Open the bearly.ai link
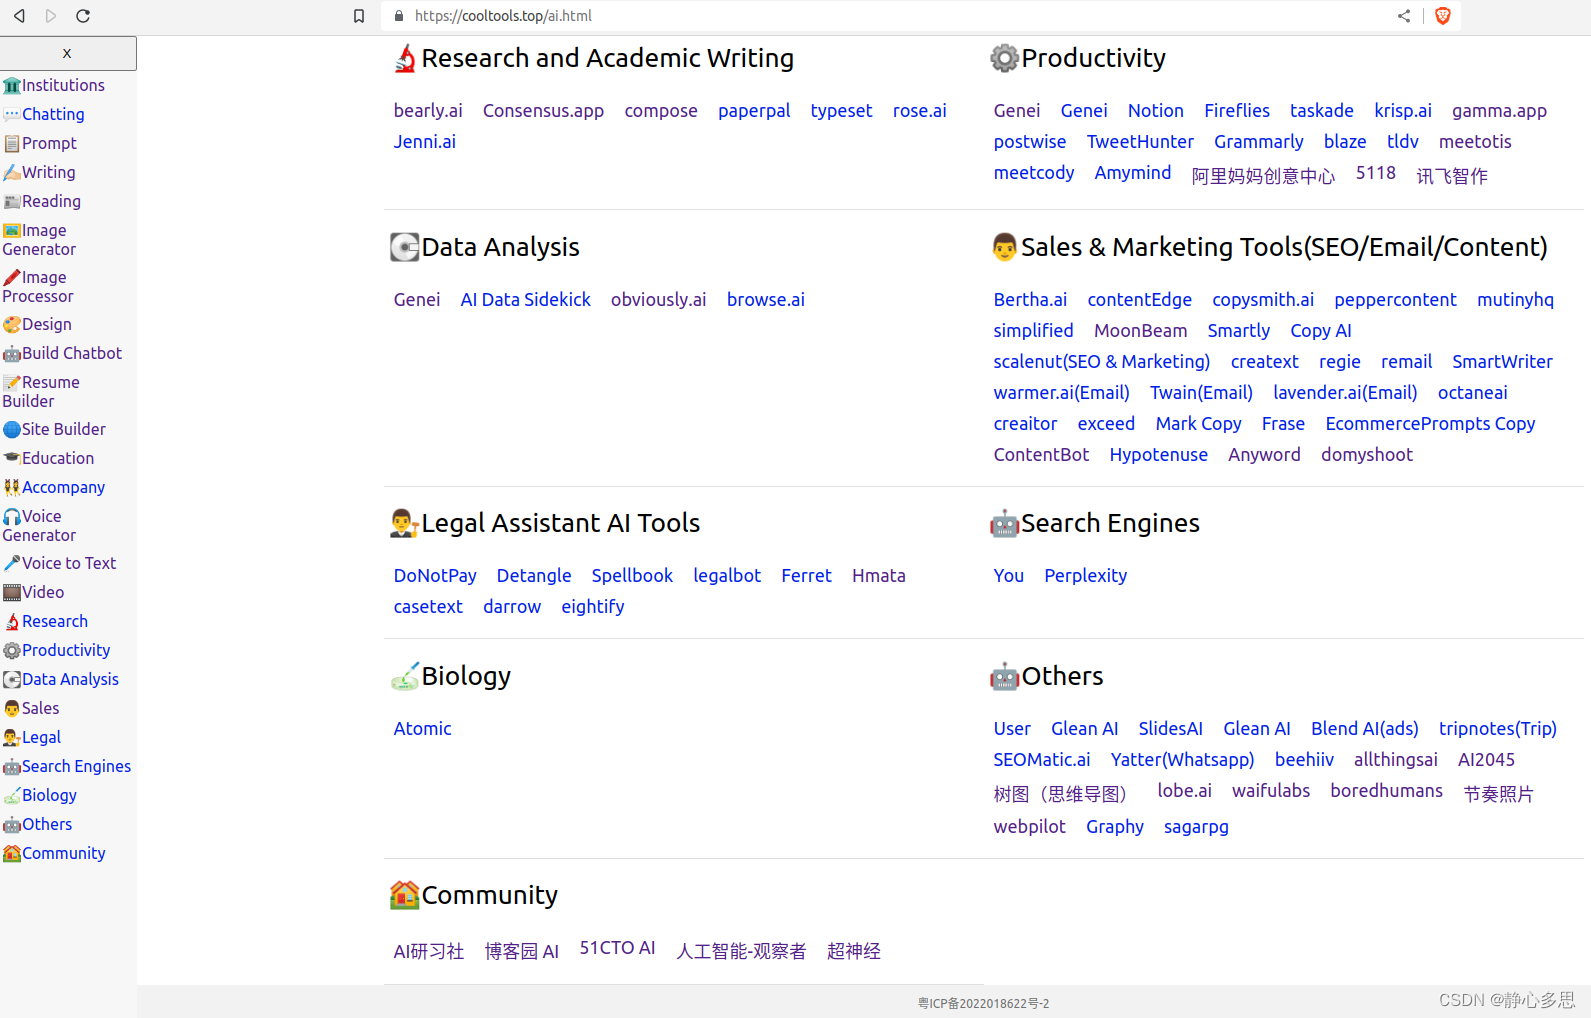This screenshot has width=1591, height=1018. [x=428, y=111]
